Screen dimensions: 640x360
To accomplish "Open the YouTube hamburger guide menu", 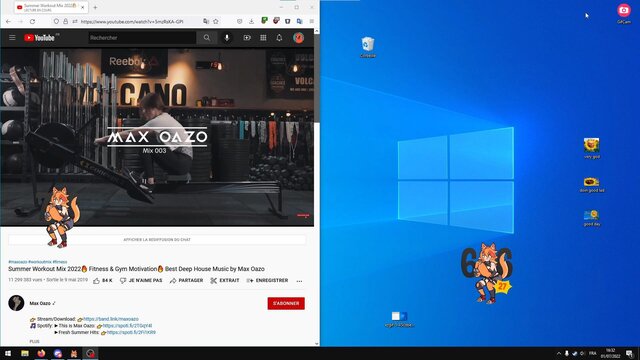I will (12, 38).
